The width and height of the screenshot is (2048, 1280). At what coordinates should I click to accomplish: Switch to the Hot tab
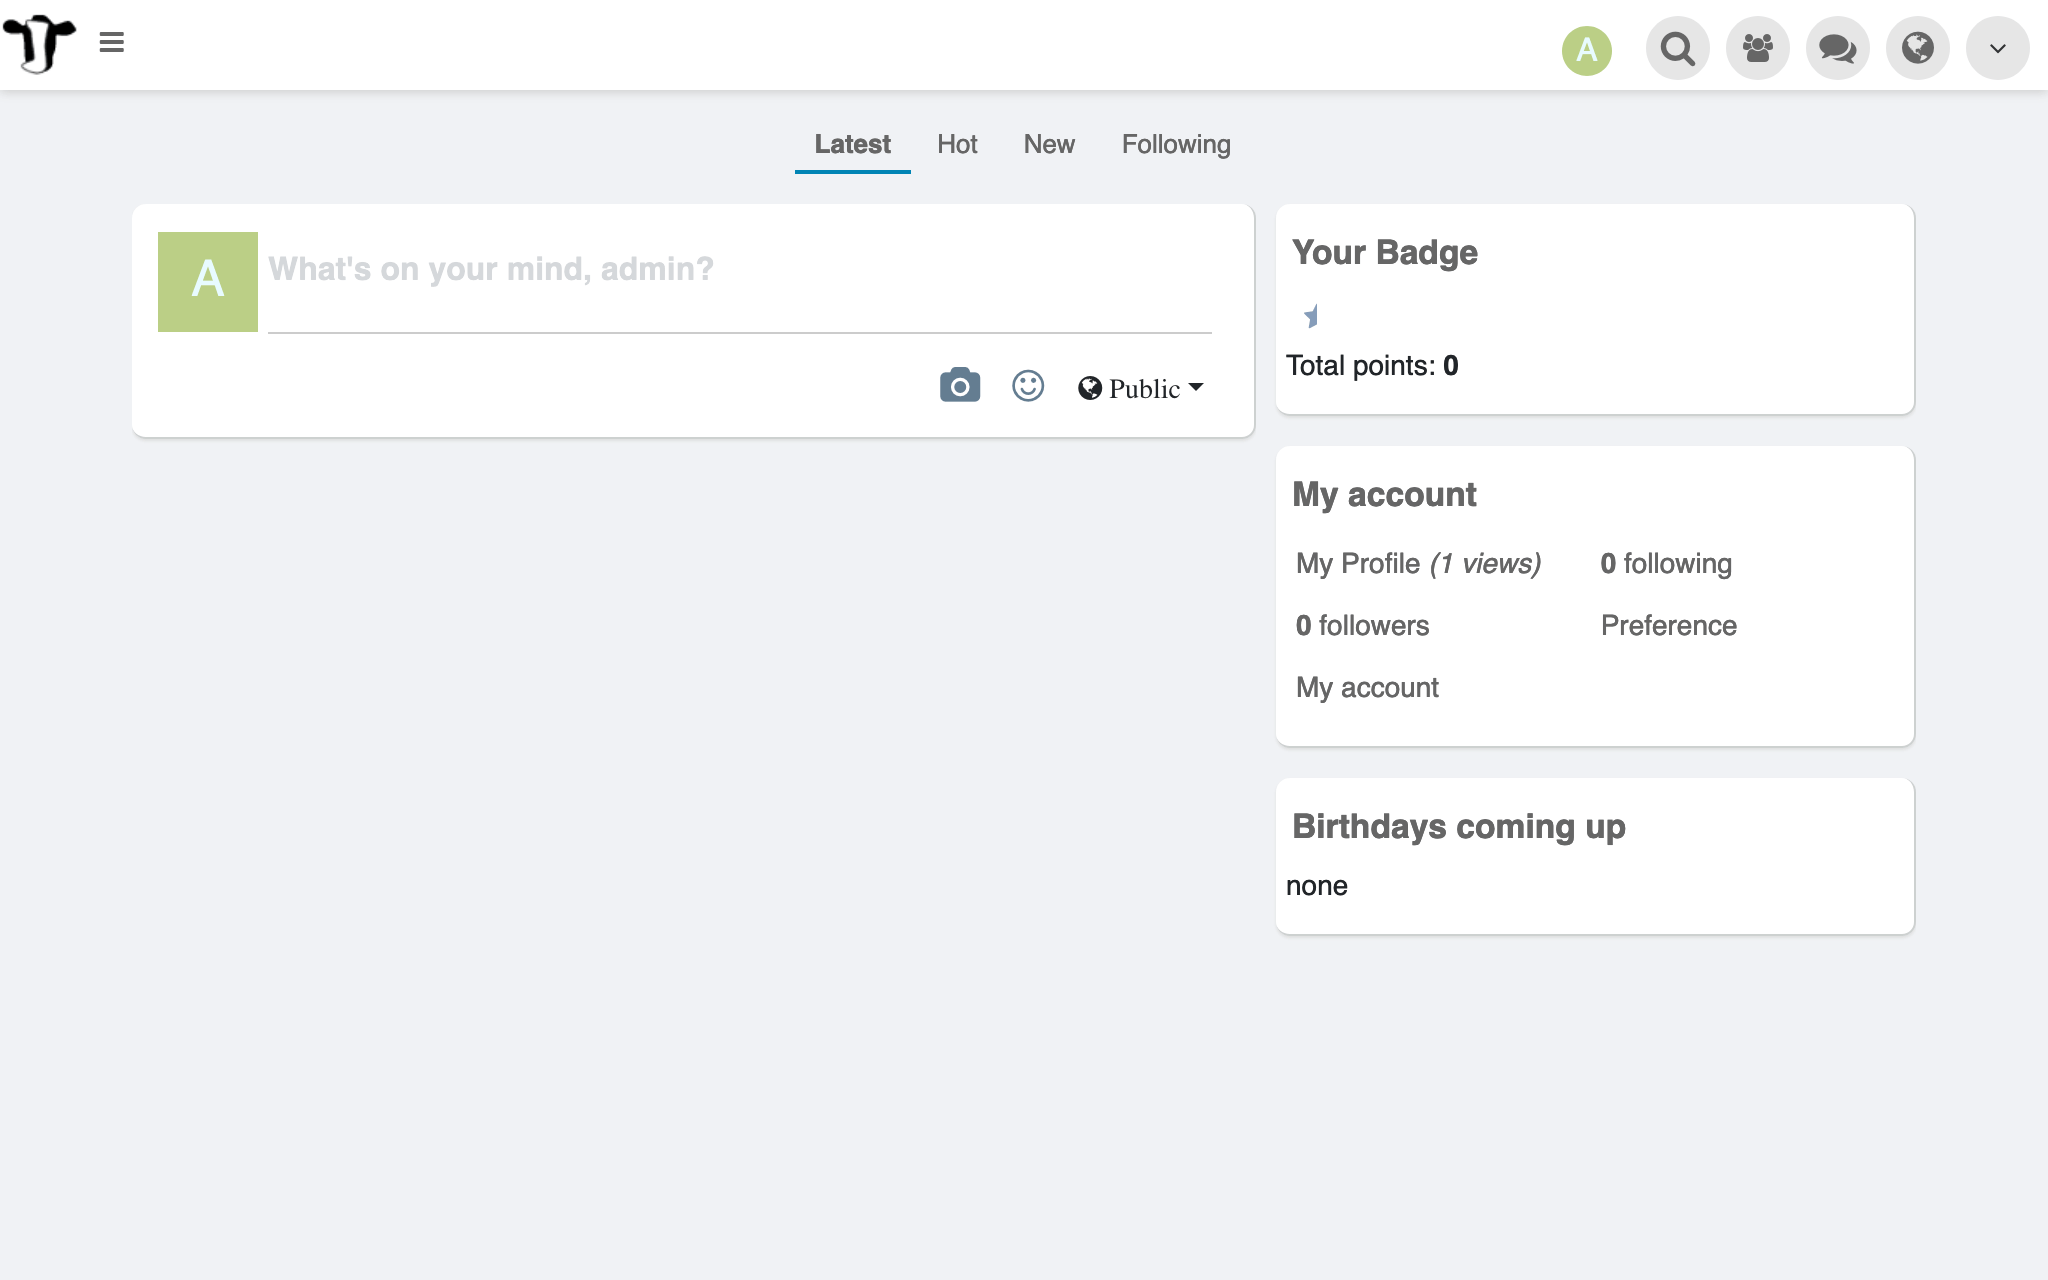click(x=956, y=145)
